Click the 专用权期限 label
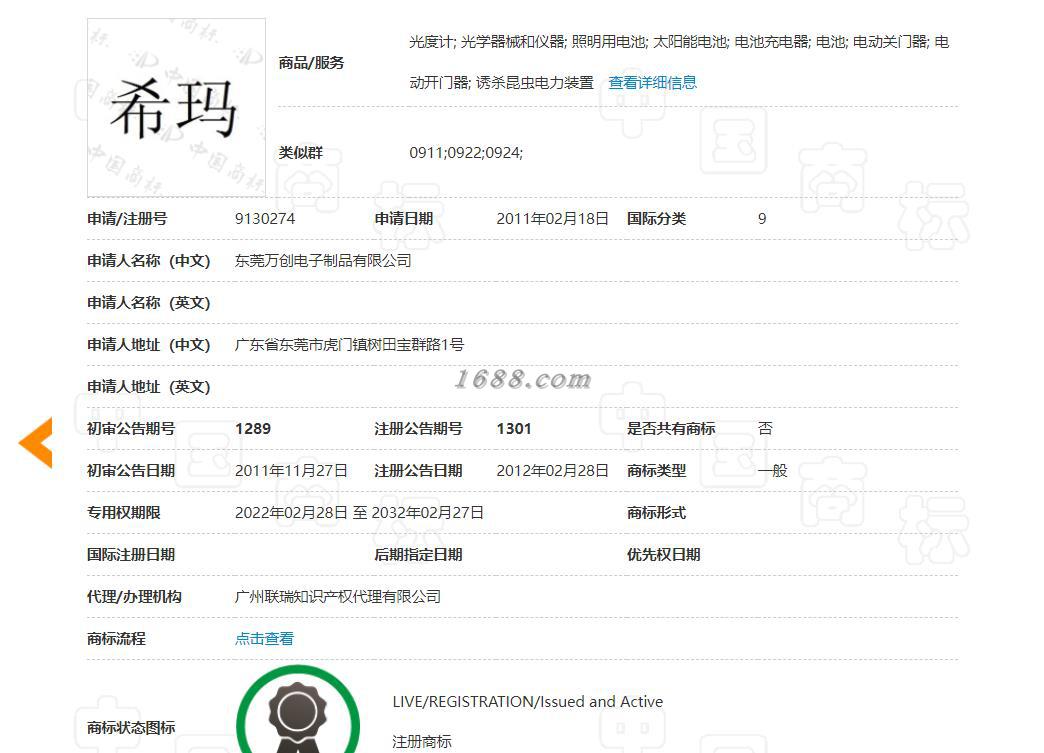Viewport: 1044px width, 753px height. click(124, 513)
